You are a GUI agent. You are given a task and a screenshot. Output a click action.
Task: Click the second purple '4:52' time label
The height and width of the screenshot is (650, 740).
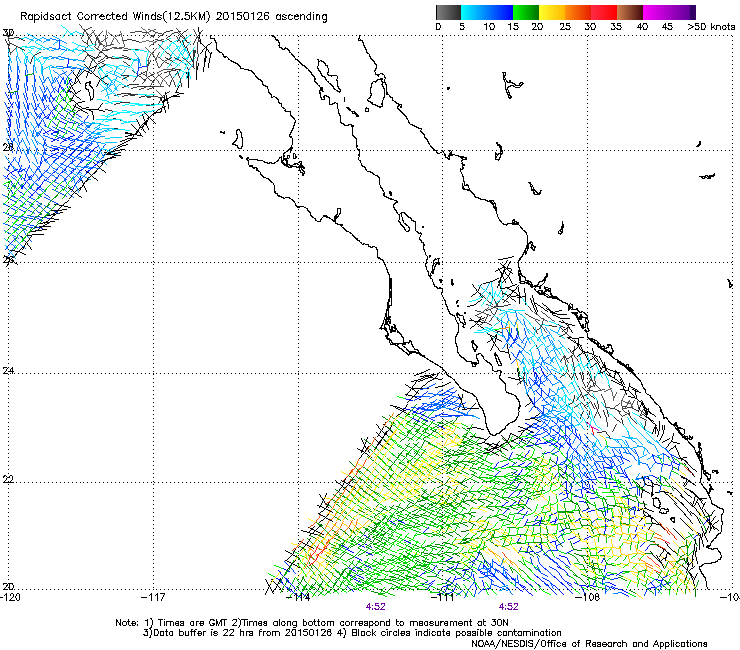tap(509, 607)
